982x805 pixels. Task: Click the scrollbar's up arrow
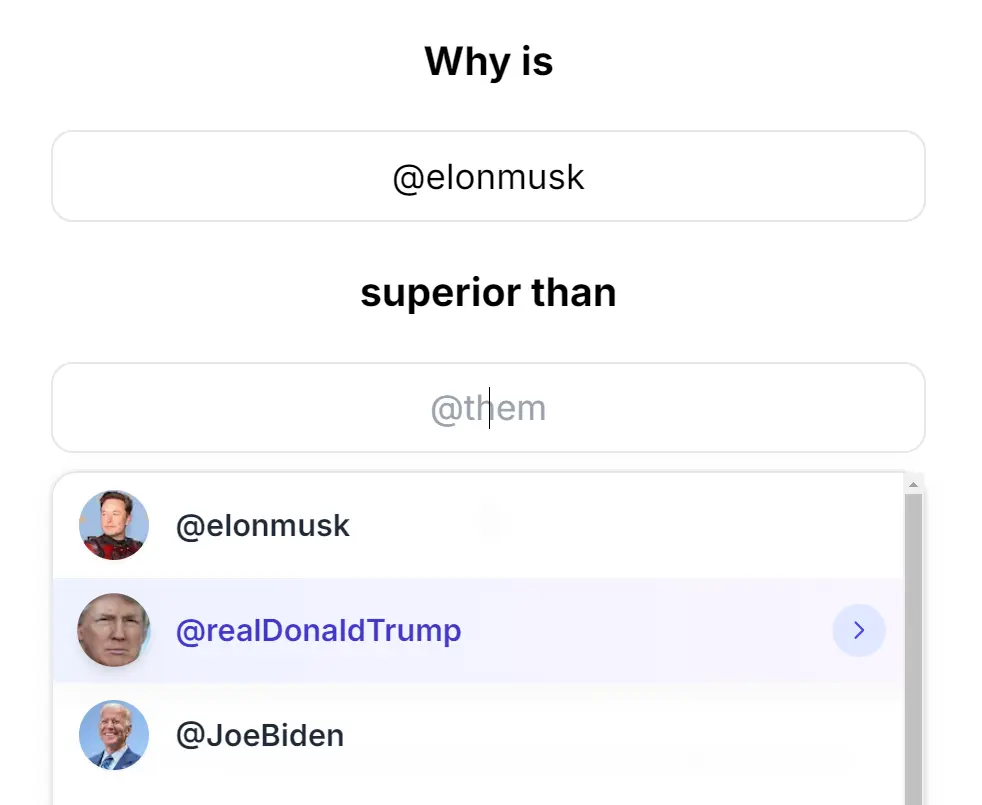pos(912,485)
